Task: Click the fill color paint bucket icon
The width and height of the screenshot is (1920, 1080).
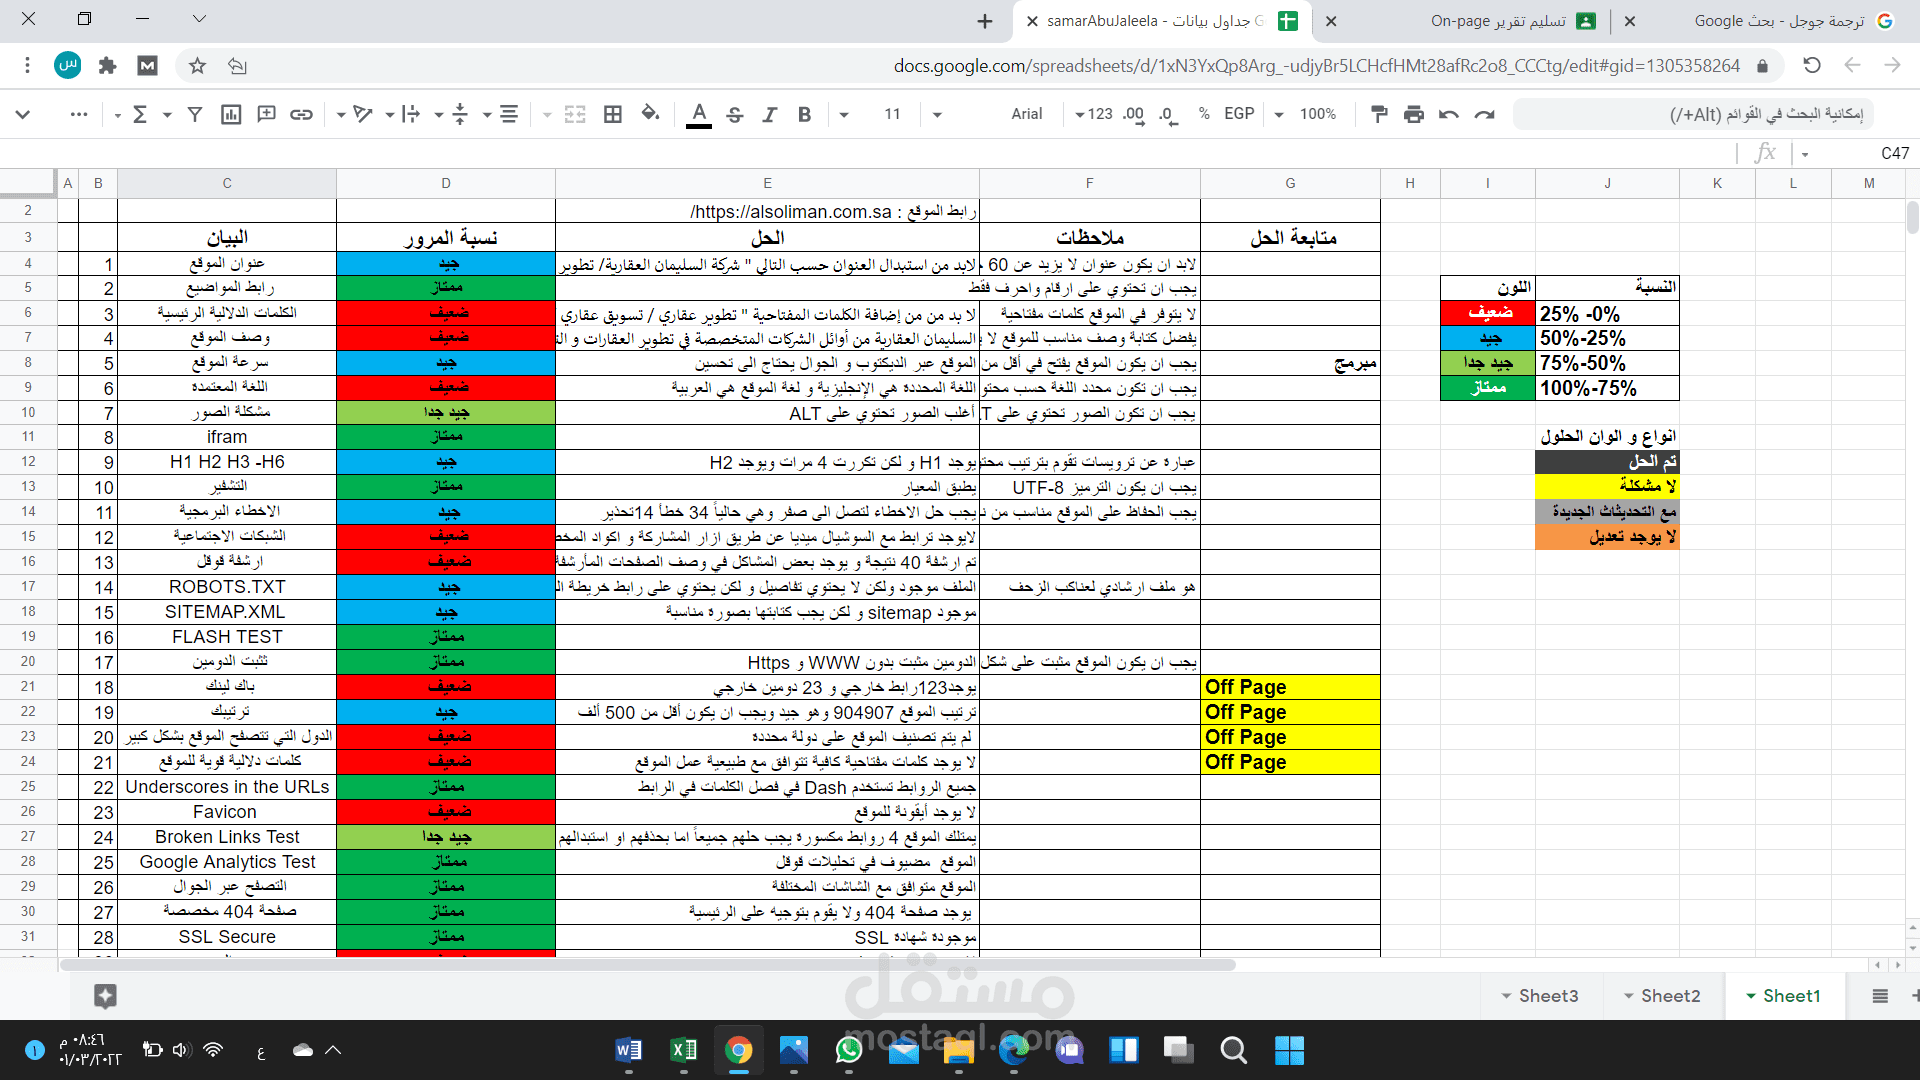Action: click(650, 114)
